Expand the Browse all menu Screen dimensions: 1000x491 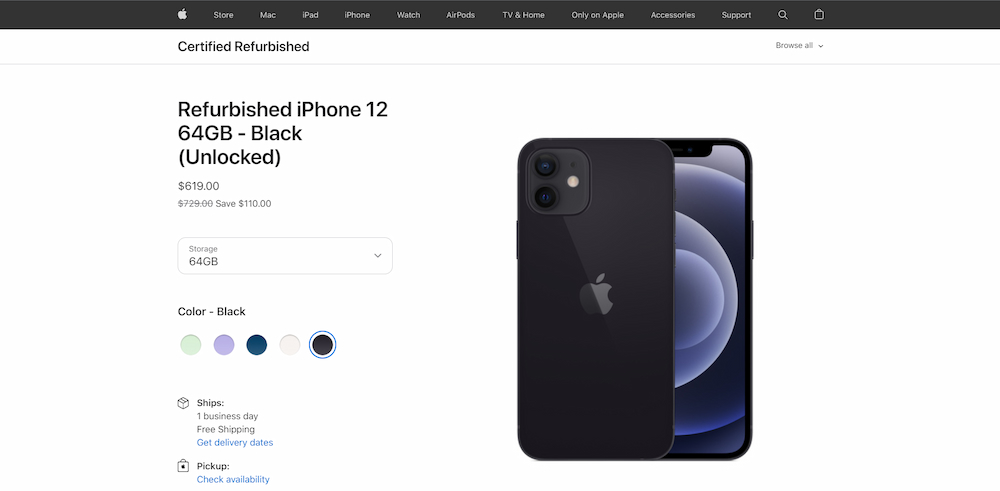point(800,46)
